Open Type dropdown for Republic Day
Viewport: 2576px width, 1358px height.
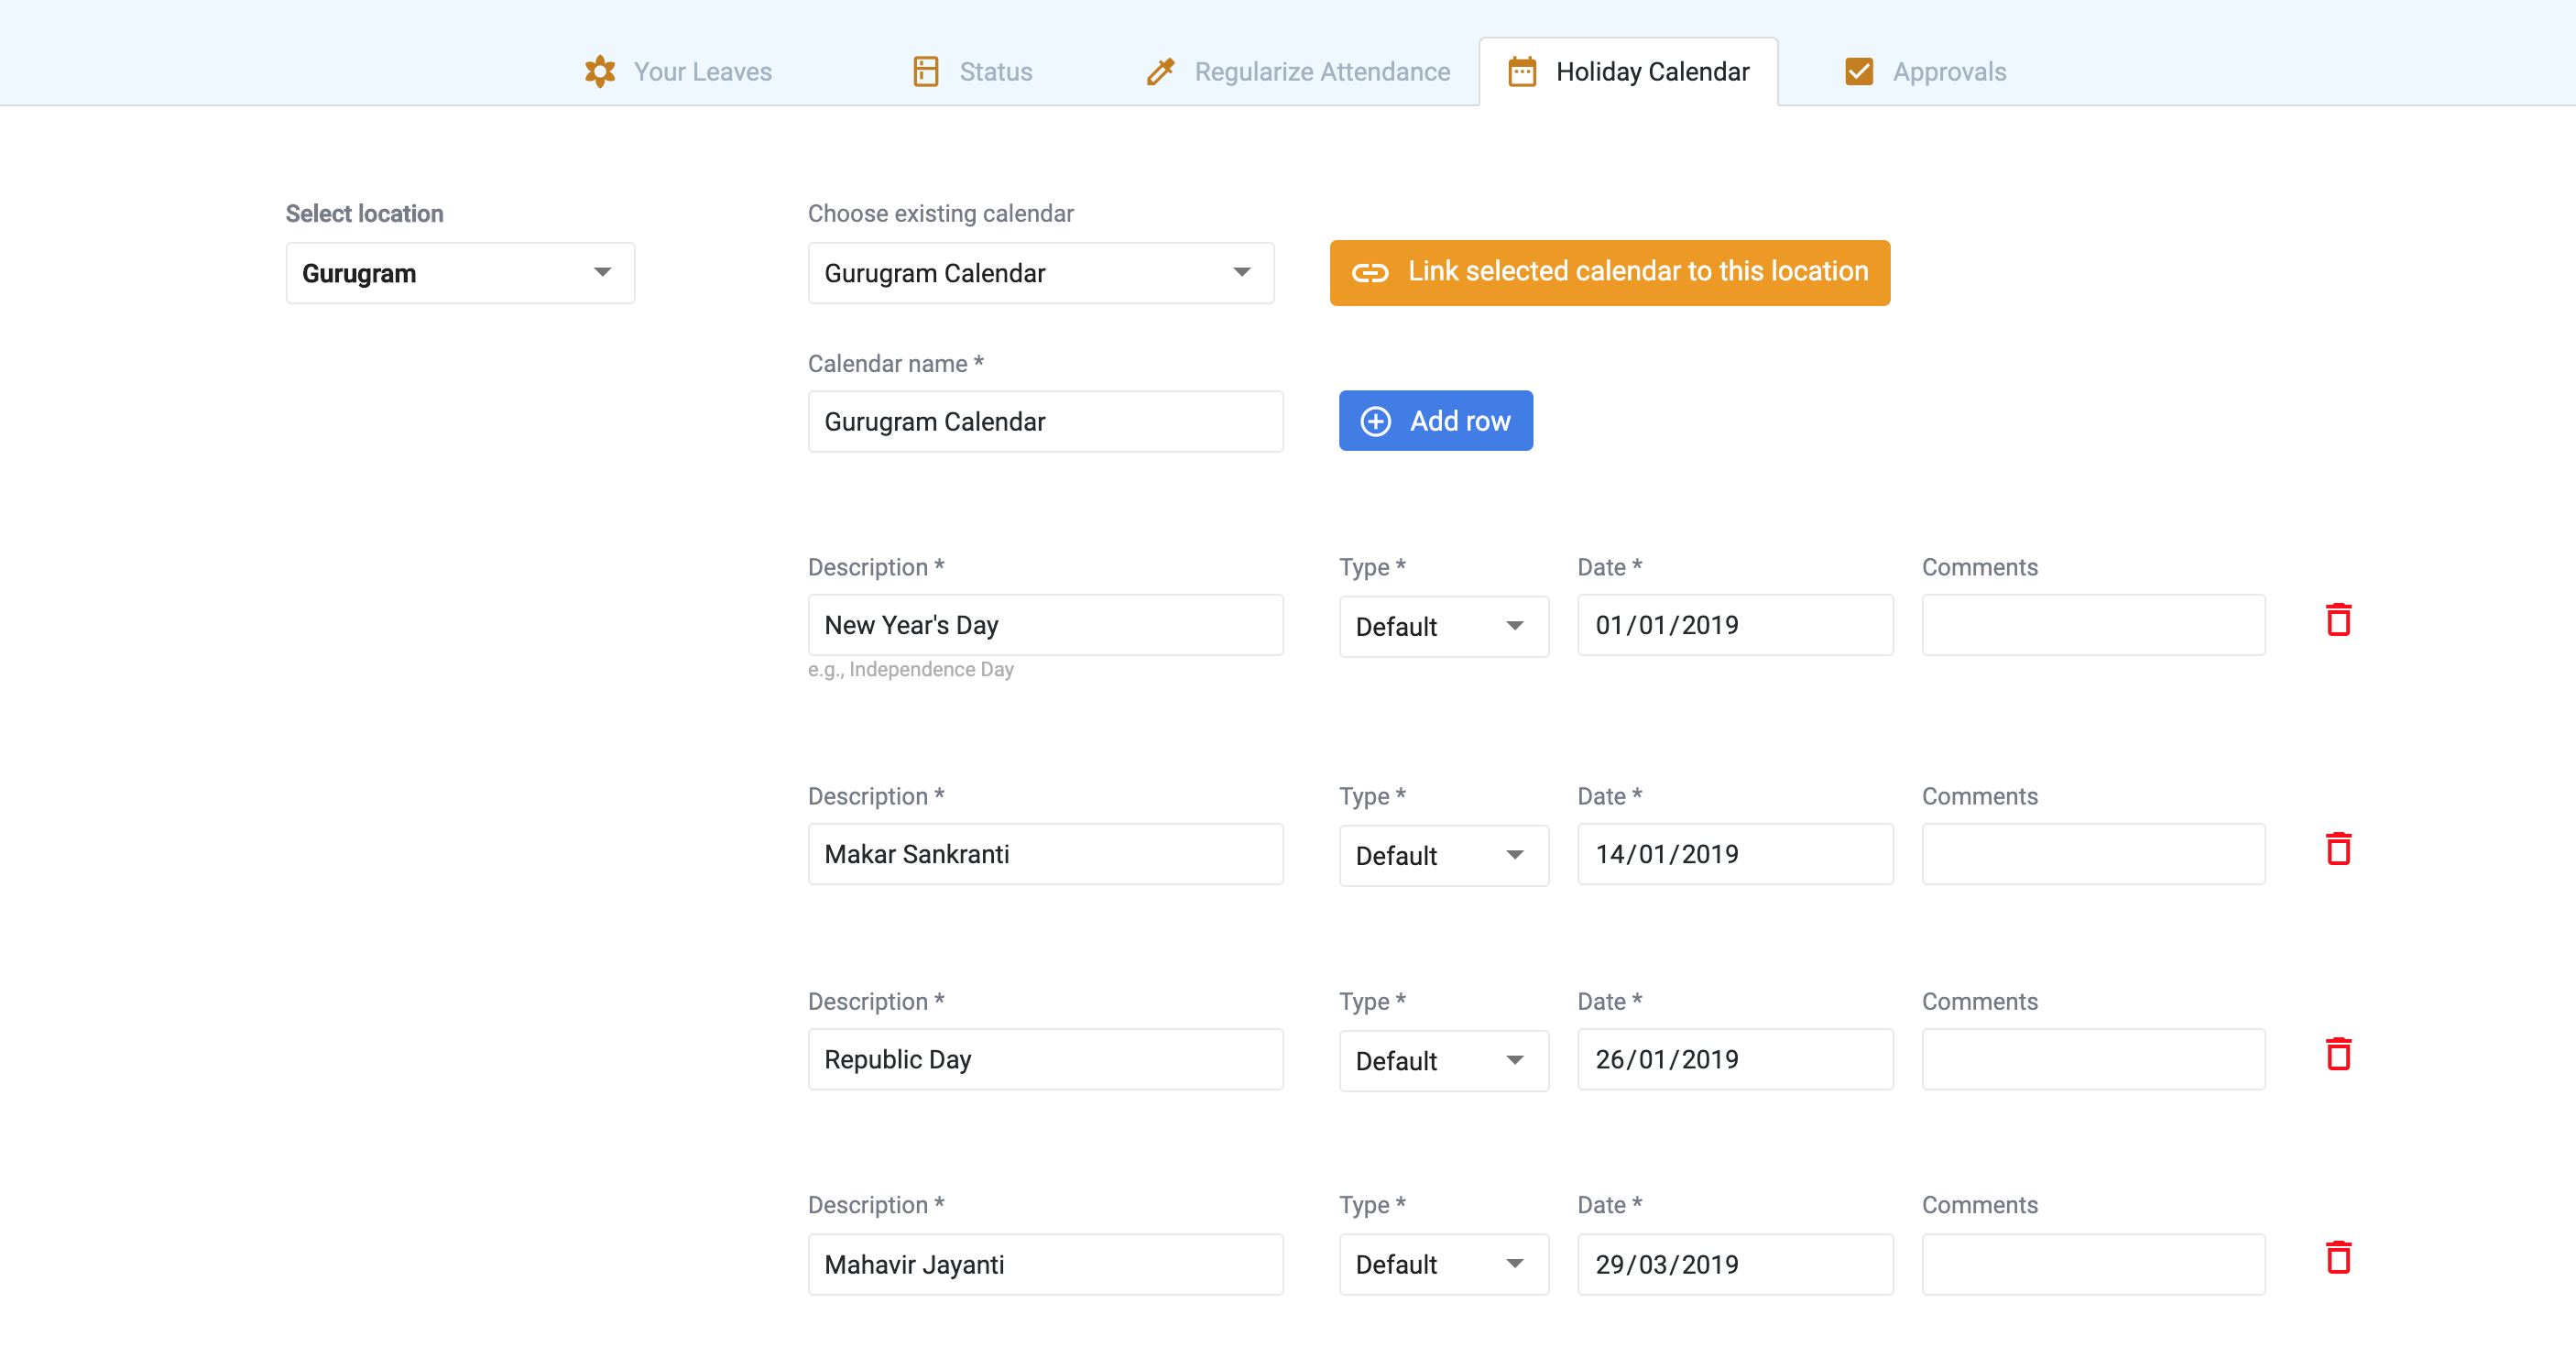(1444, 1060)
